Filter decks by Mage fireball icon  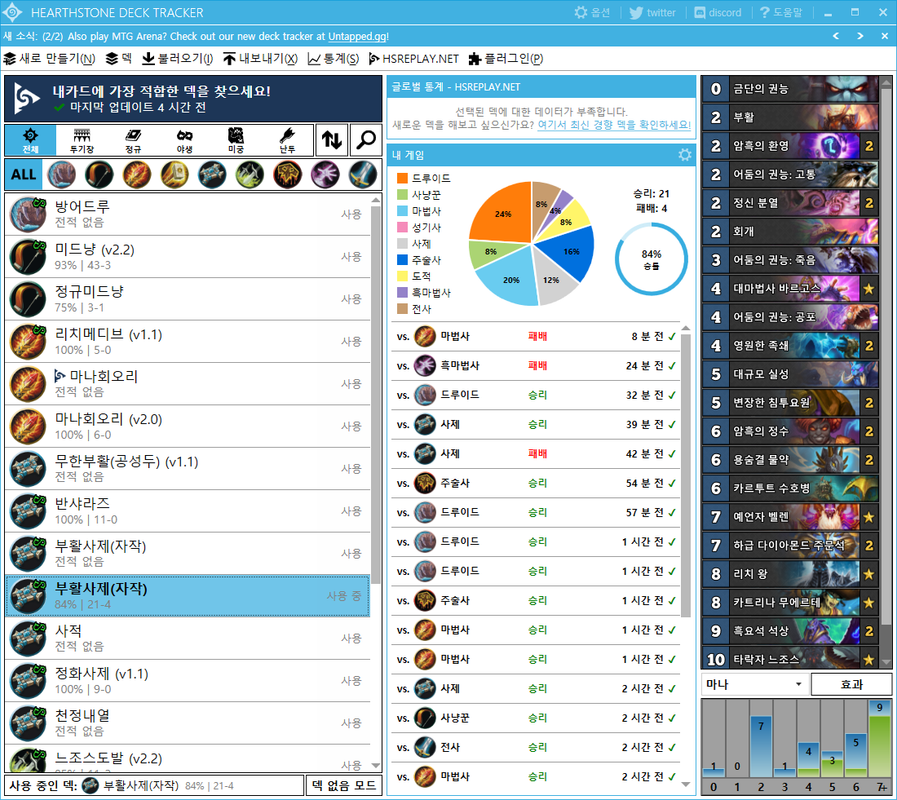(137, 175)
